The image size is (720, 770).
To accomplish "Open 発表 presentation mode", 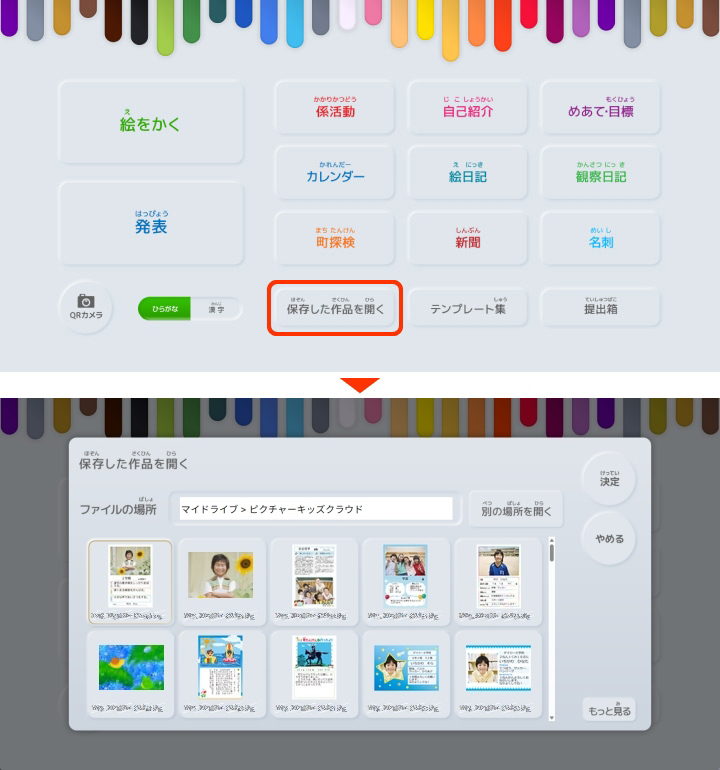I will (x=151, y=224).
